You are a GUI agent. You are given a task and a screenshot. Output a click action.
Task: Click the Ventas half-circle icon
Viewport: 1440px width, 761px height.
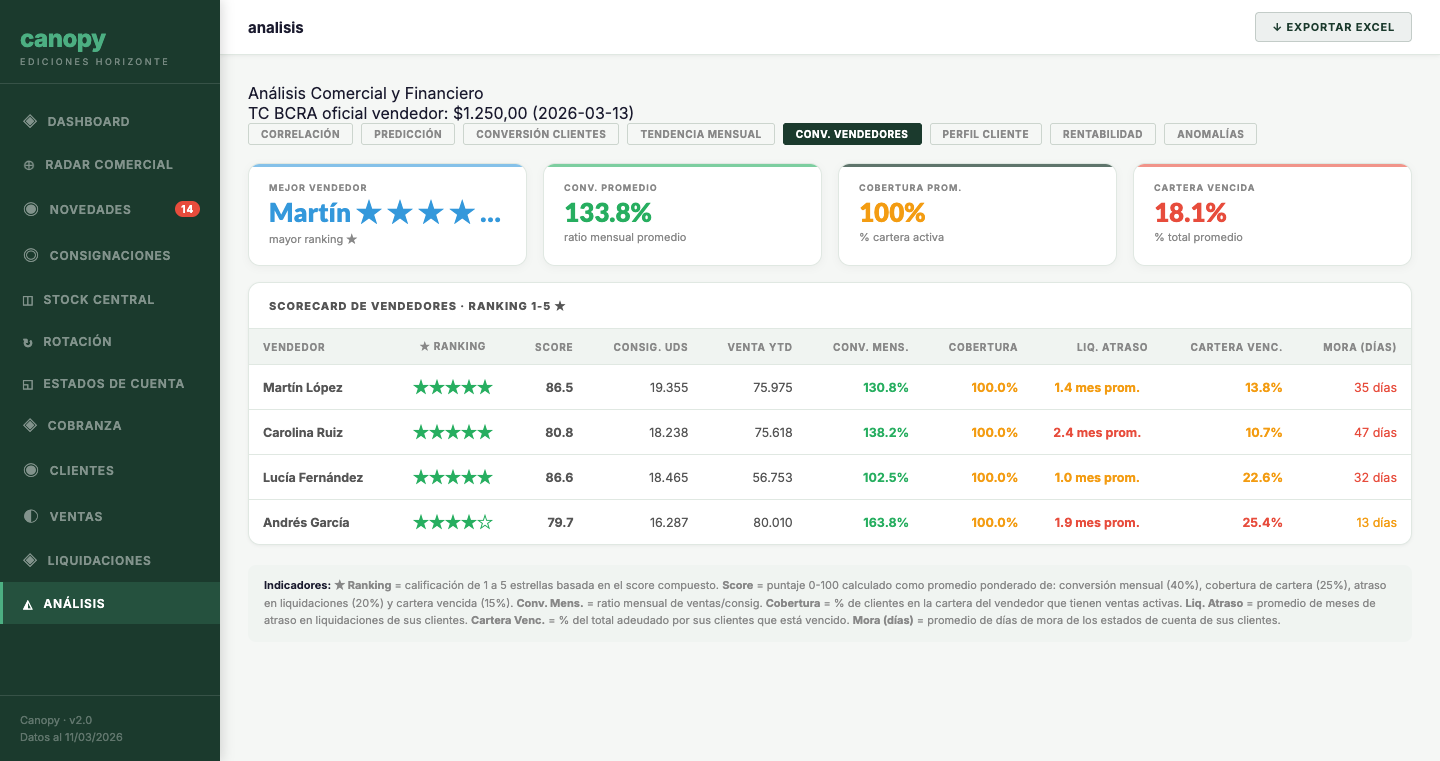(31, 517)
